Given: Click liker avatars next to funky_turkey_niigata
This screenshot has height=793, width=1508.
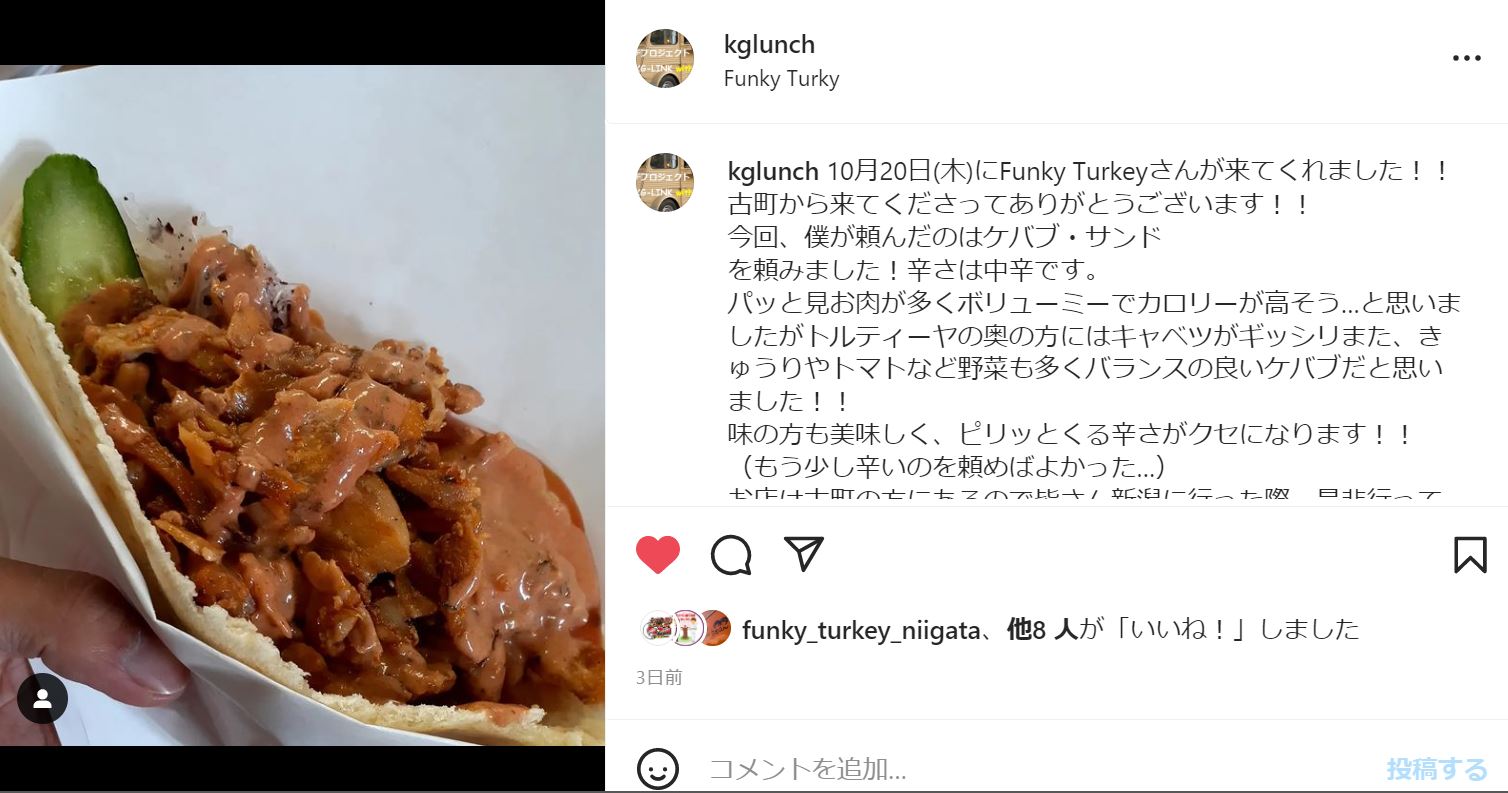Looking at the screenshot, I should click(x=686, y=628).
